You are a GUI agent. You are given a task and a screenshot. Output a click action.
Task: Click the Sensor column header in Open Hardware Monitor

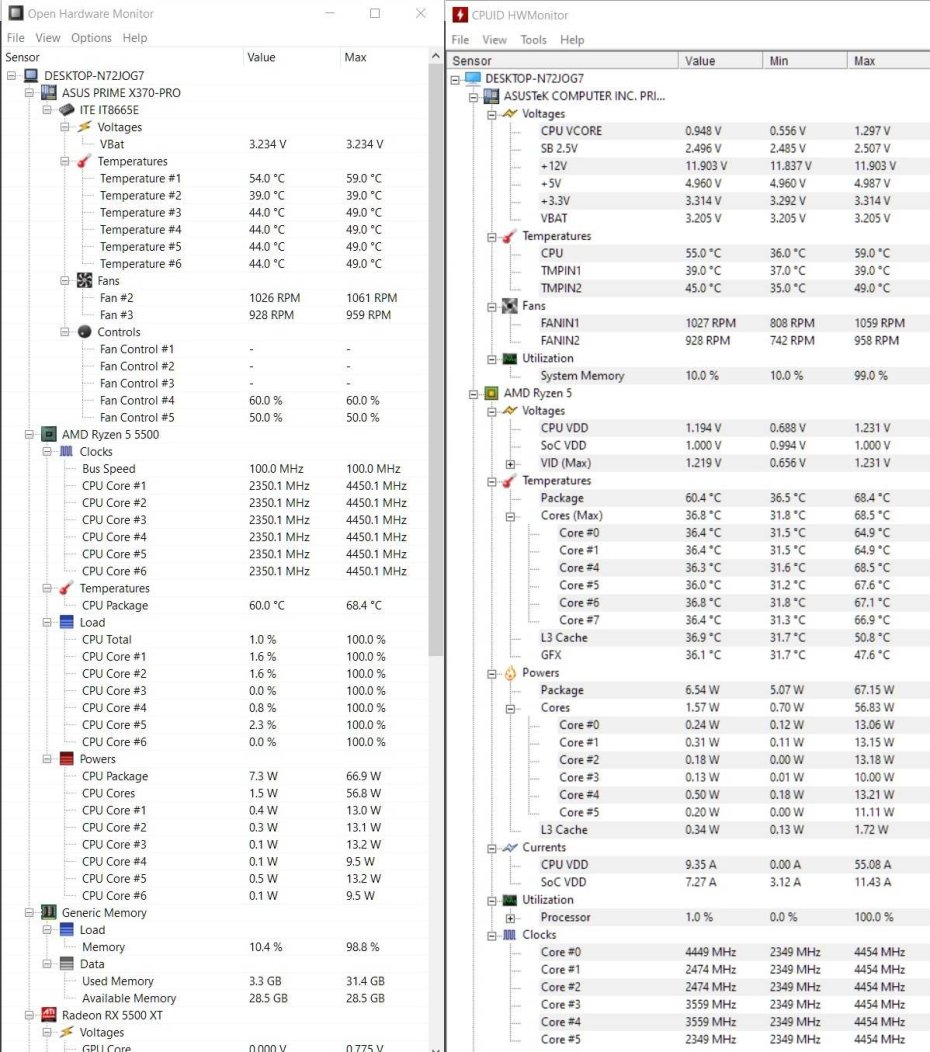click(x=122, y=57)
